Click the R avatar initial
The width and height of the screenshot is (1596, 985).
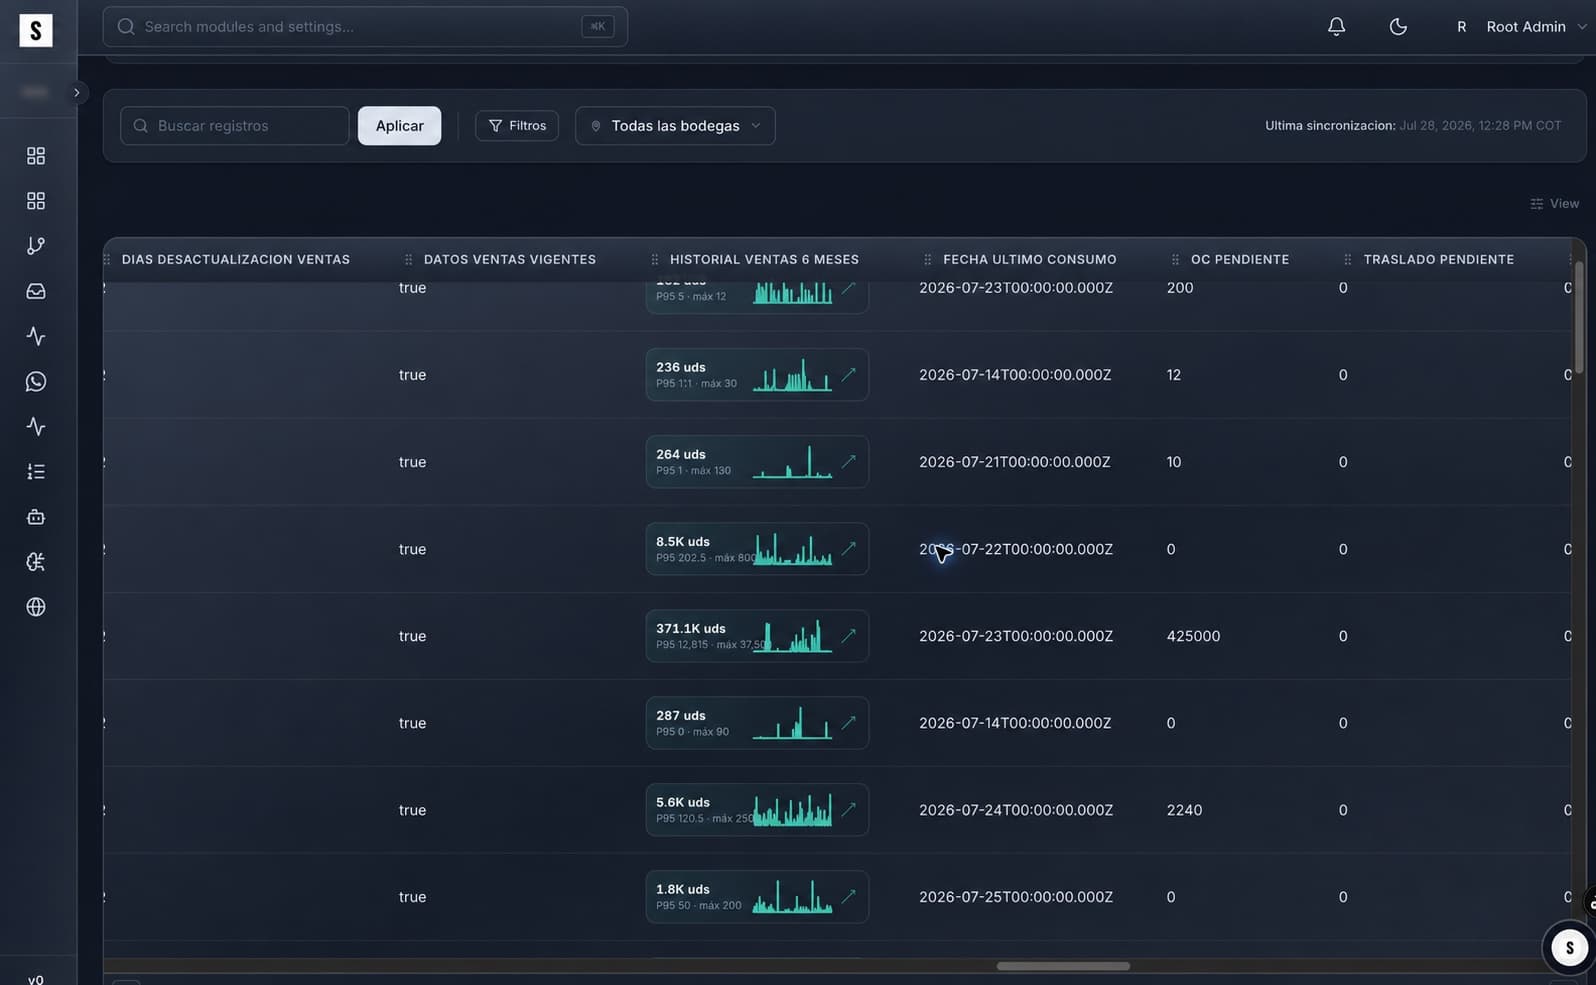pyautogui.click(x=1461, y=27)
